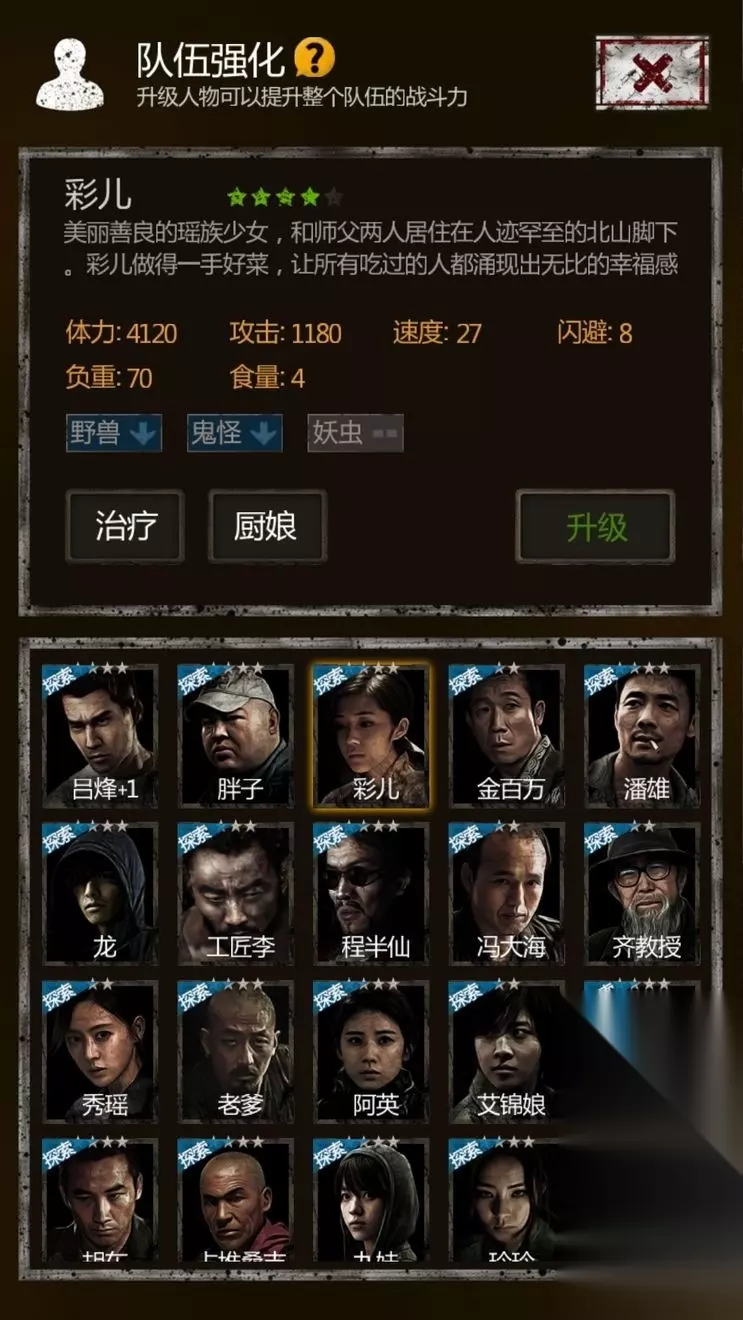Select the 金百万 character portrait

click(x=507, y=735)
